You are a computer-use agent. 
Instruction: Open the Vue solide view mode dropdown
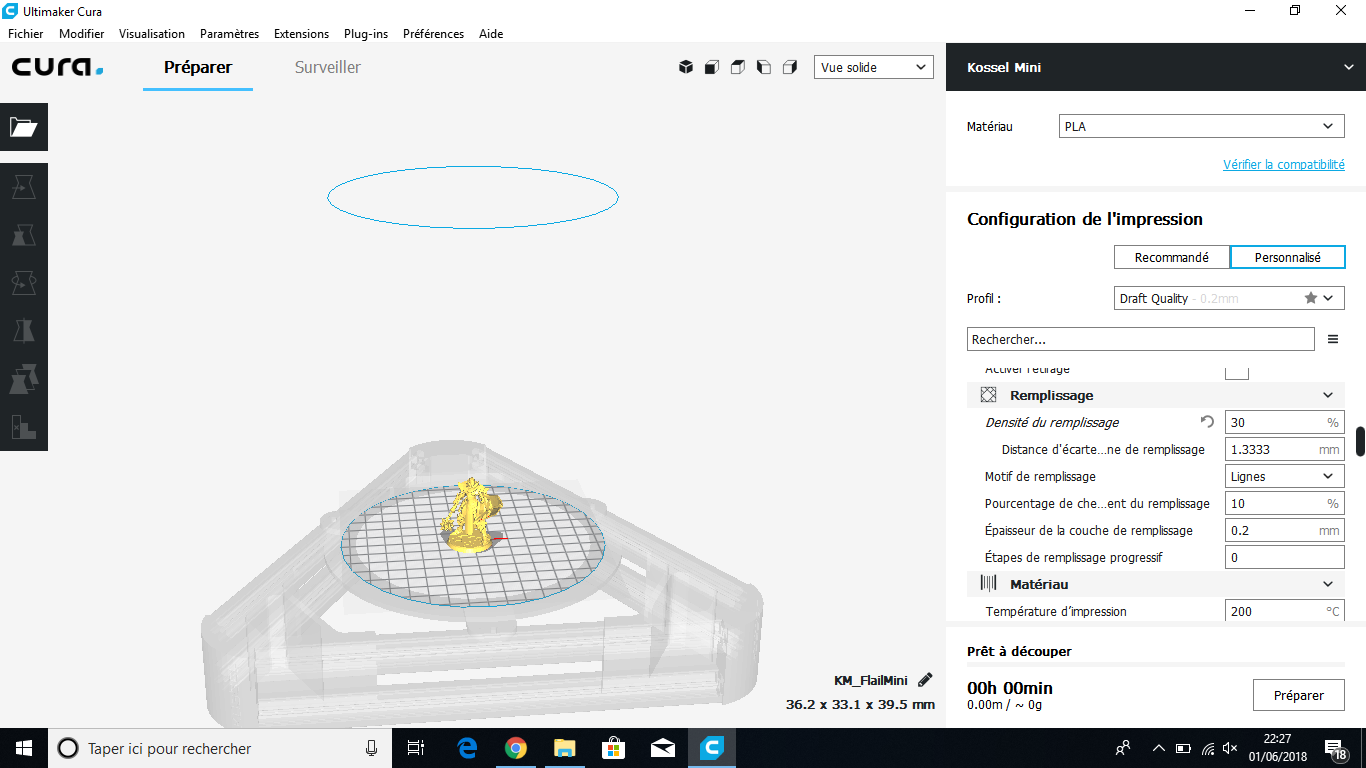coord(874,67)
